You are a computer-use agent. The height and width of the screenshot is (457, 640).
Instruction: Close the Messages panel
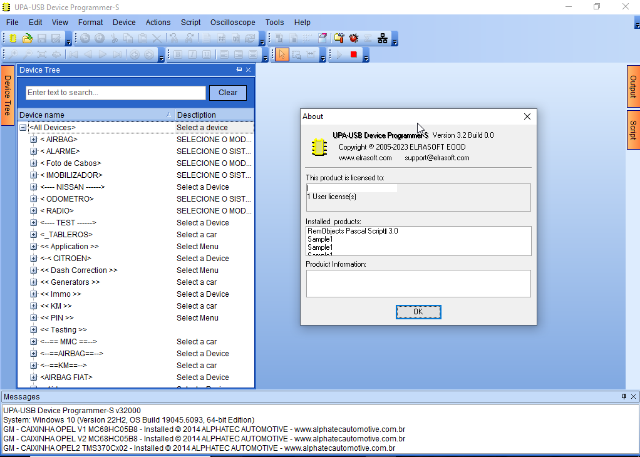633,396
